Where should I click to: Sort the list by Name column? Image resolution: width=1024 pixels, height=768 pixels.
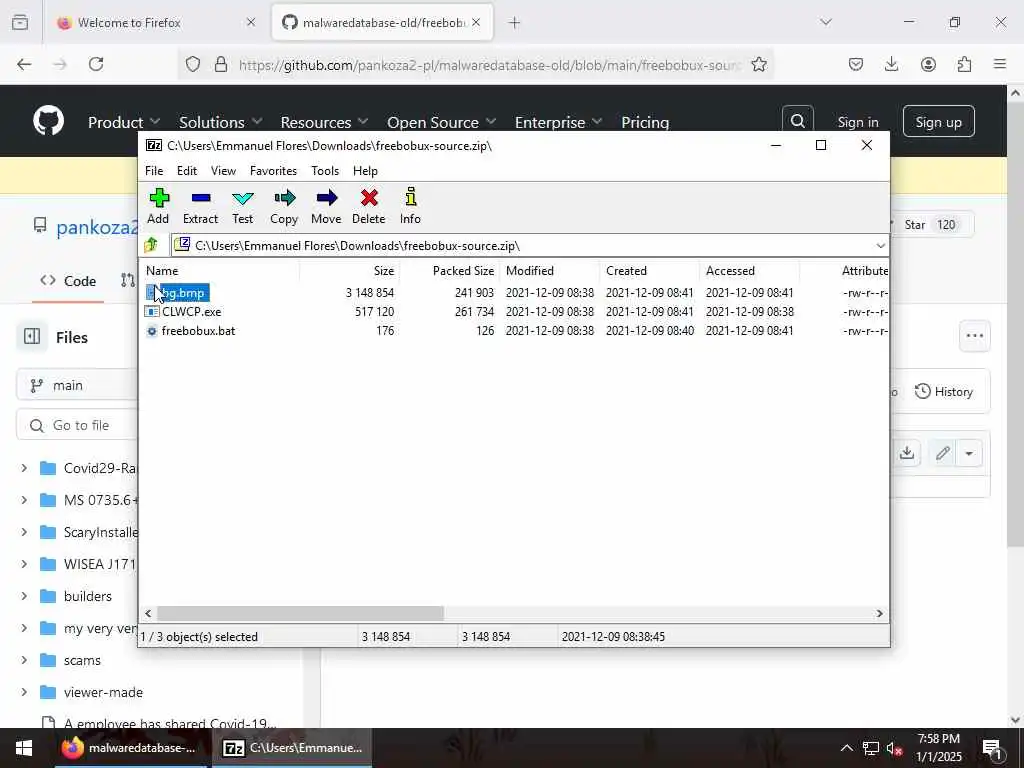[162, 270]
